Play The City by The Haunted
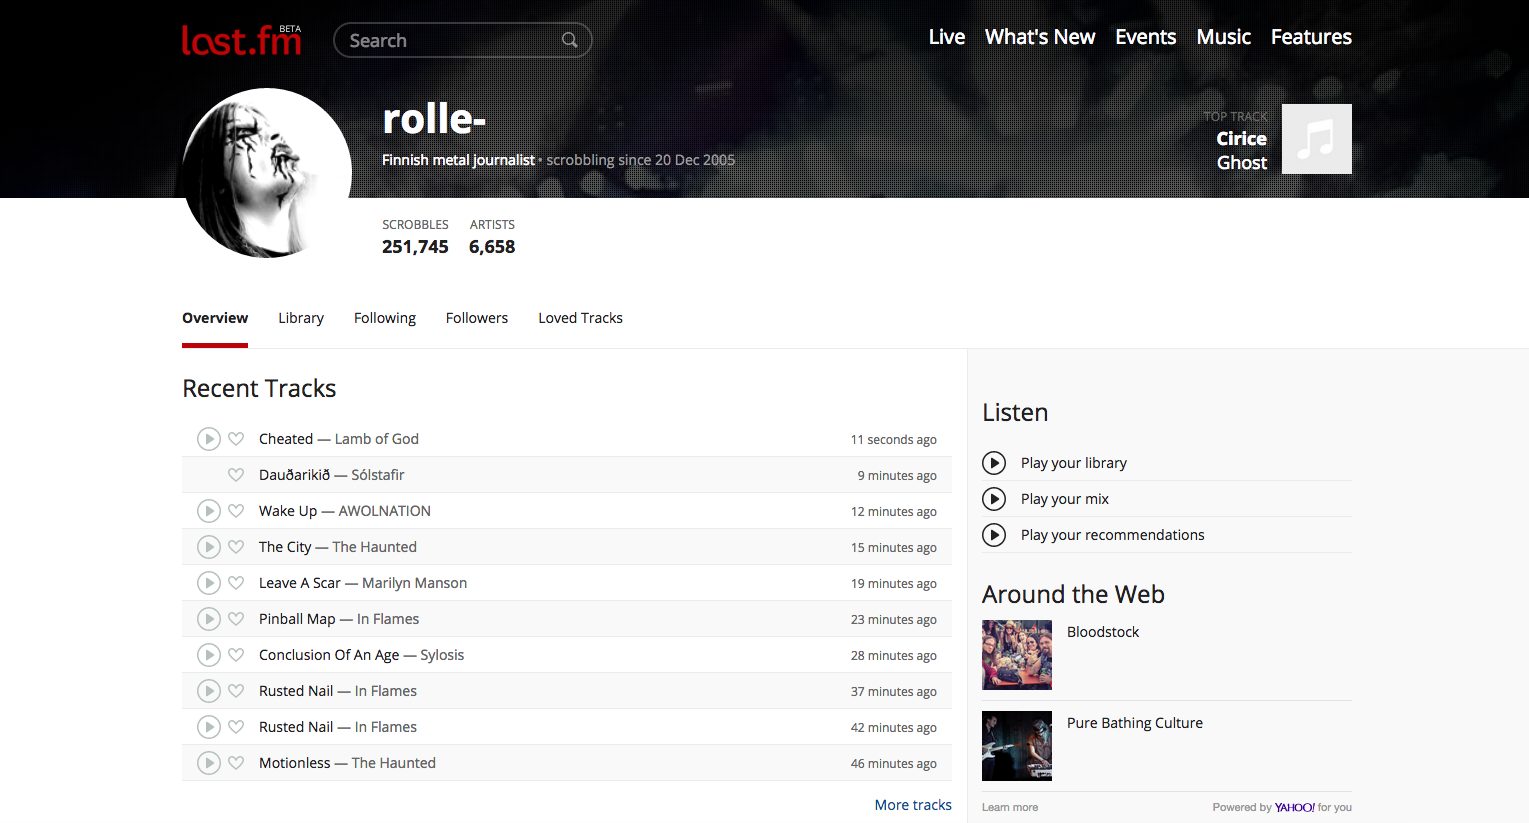 208,547
